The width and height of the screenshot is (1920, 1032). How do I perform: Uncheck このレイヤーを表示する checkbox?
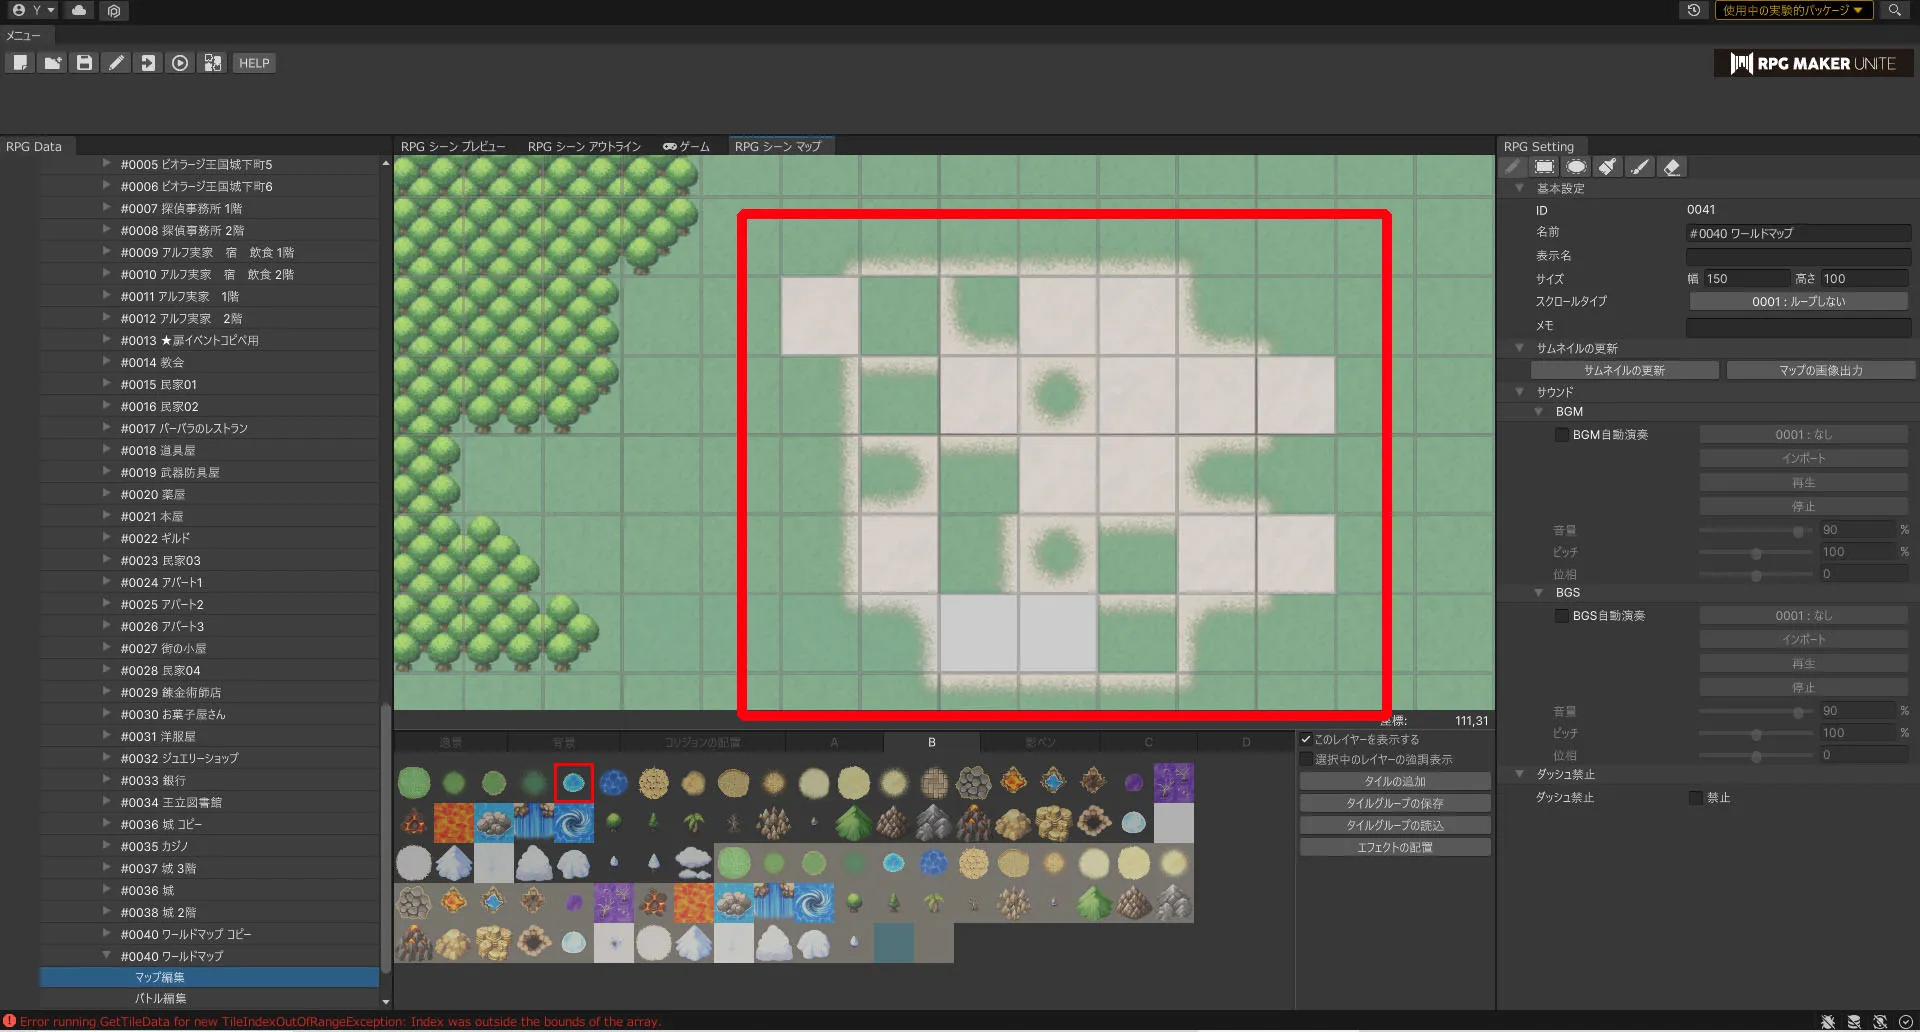point(1306,740)
